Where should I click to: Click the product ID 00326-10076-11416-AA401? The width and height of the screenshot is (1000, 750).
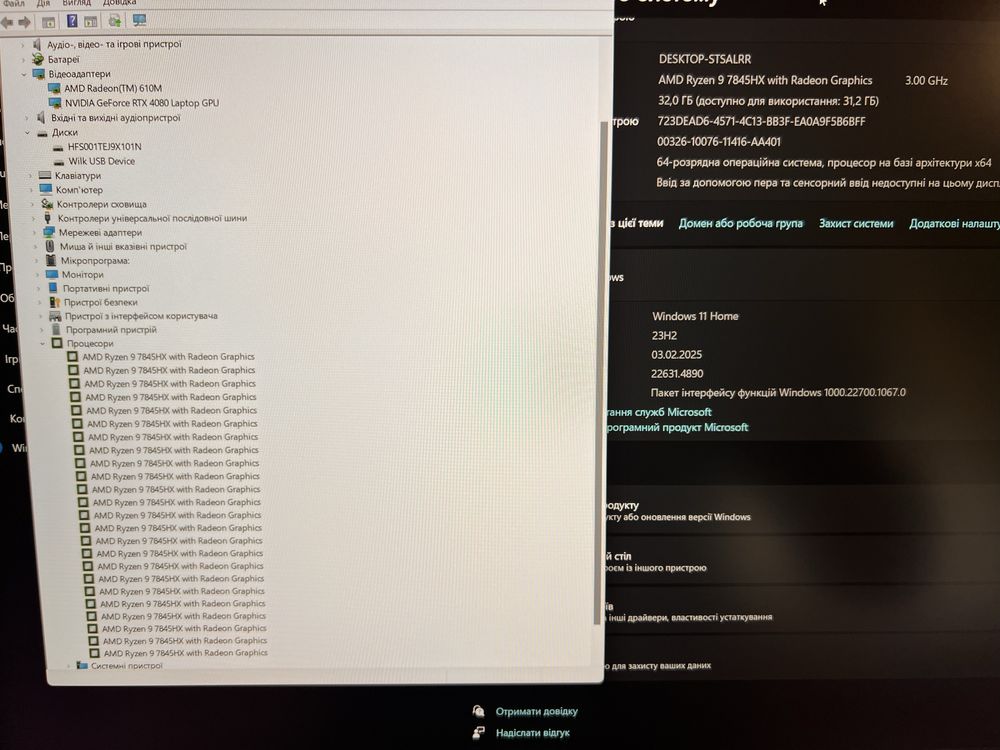click(719, 142)
